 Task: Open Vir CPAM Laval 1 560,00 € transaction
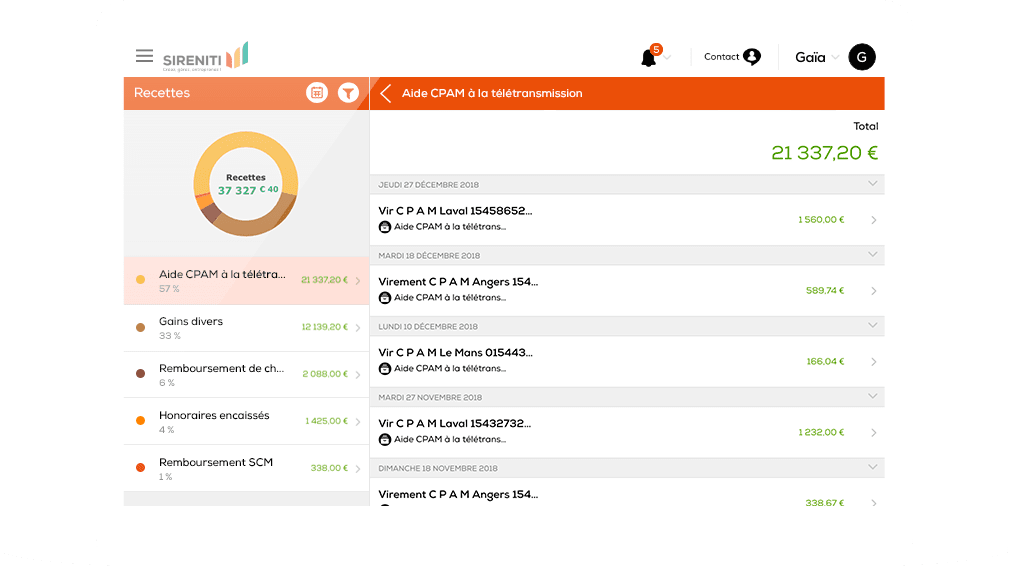pyautogui.click(x=627, y=219)
